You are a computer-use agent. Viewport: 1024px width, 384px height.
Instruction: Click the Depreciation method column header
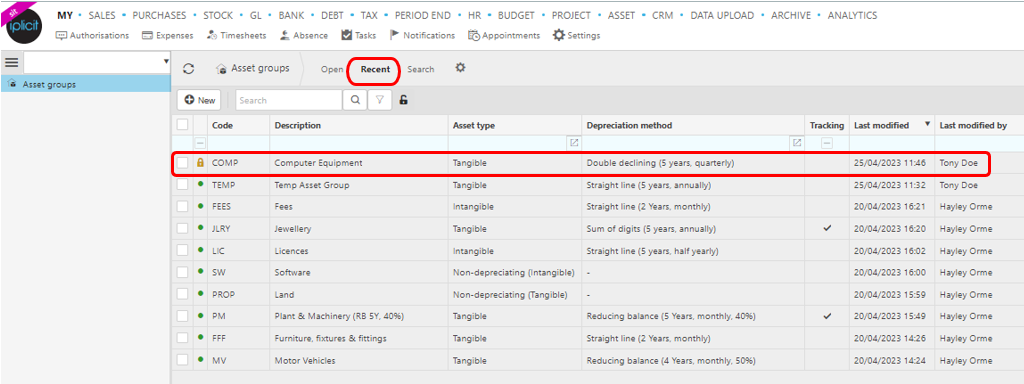(x=693, y=125)
